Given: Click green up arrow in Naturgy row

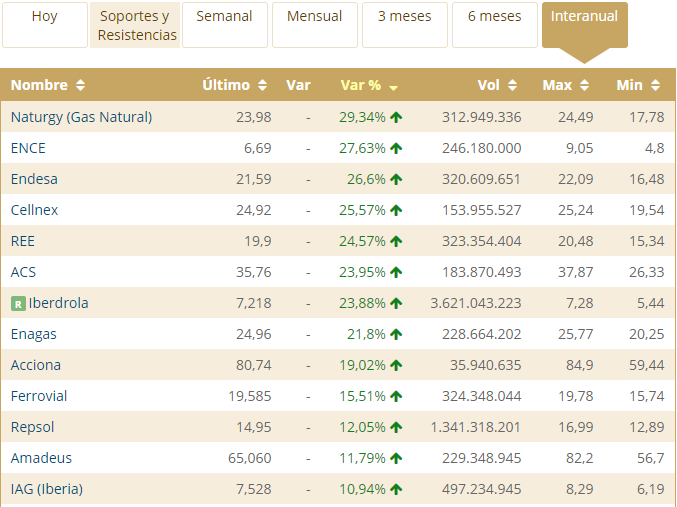Looking at the screenshot, I should 396,117.
